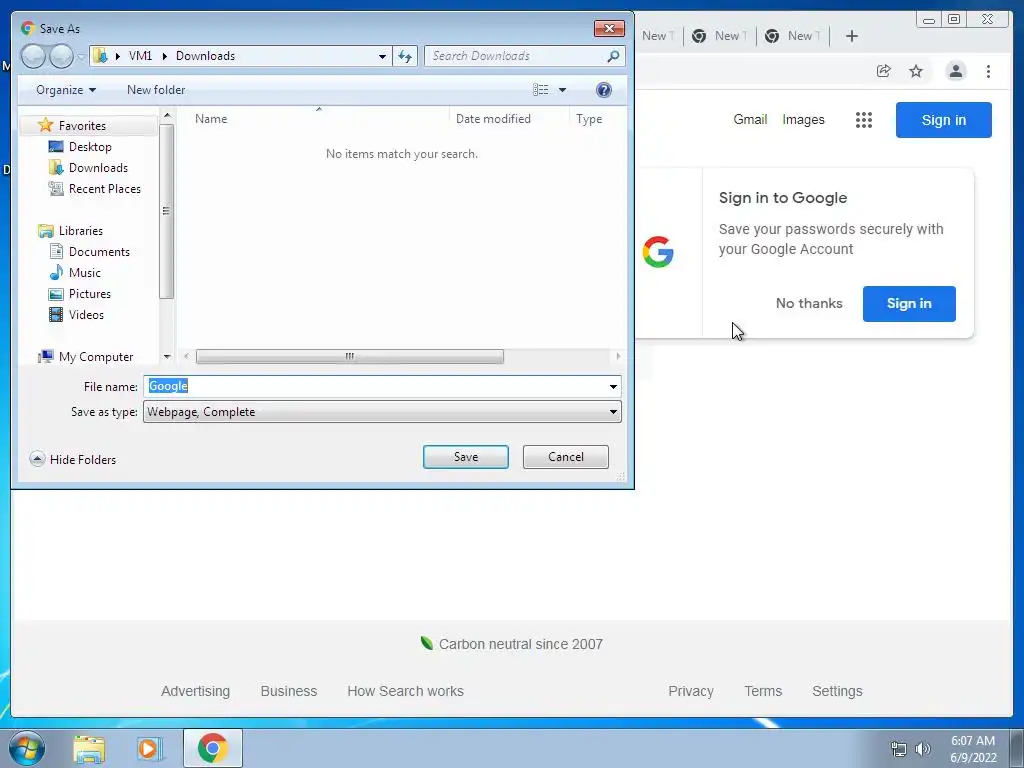Click the Save button
This screenshot has height=768, width=1024.
tap(466, 457)
